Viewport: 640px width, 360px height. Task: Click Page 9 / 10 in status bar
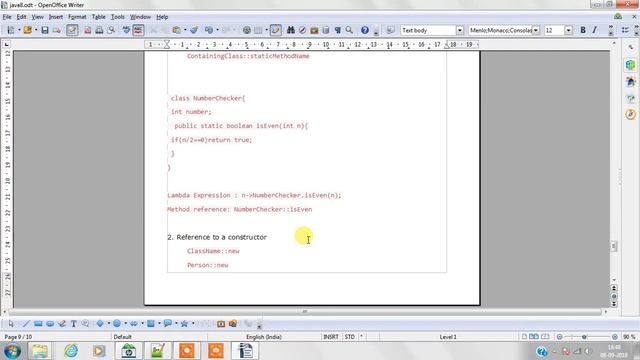(x=18, y=337)
